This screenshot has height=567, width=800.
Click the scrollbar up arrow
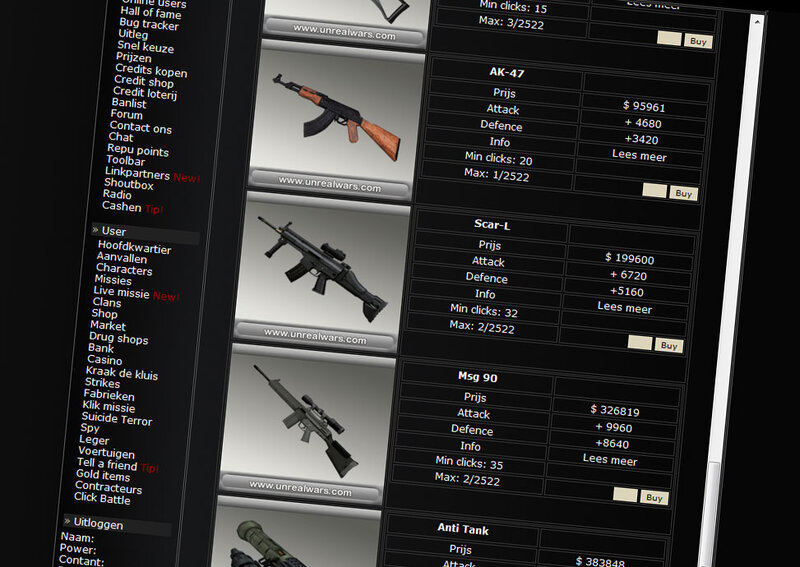point(758,22)
